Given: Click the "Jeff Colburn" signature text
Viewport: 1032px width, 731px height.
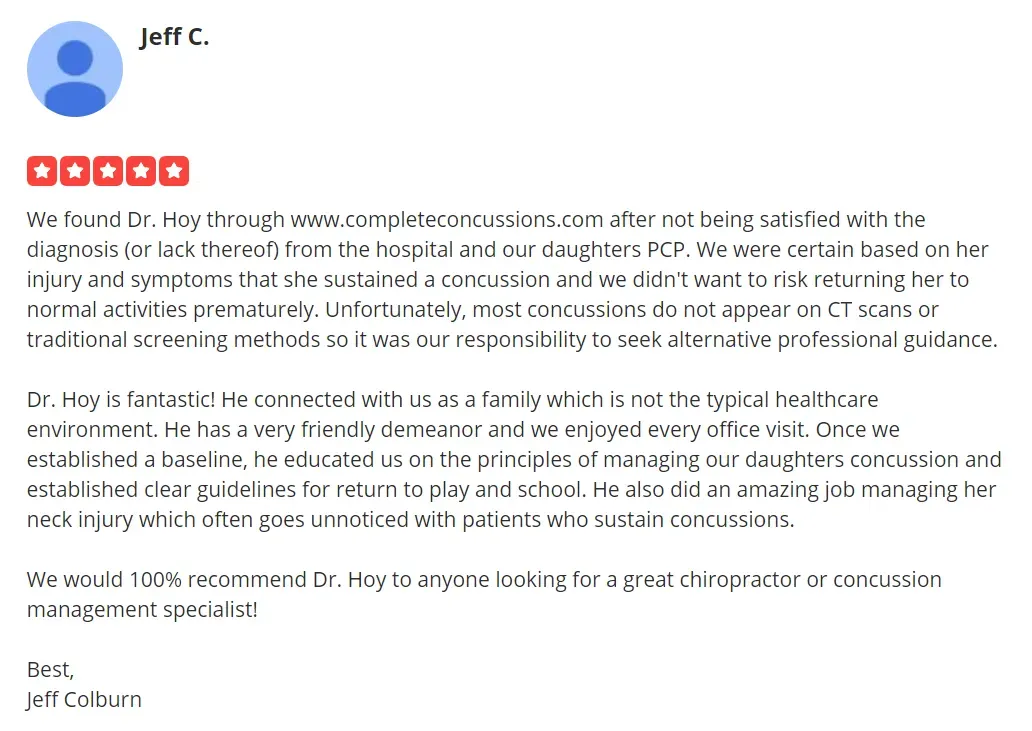Looking at the screenshot, I should [x=84, y=699].
